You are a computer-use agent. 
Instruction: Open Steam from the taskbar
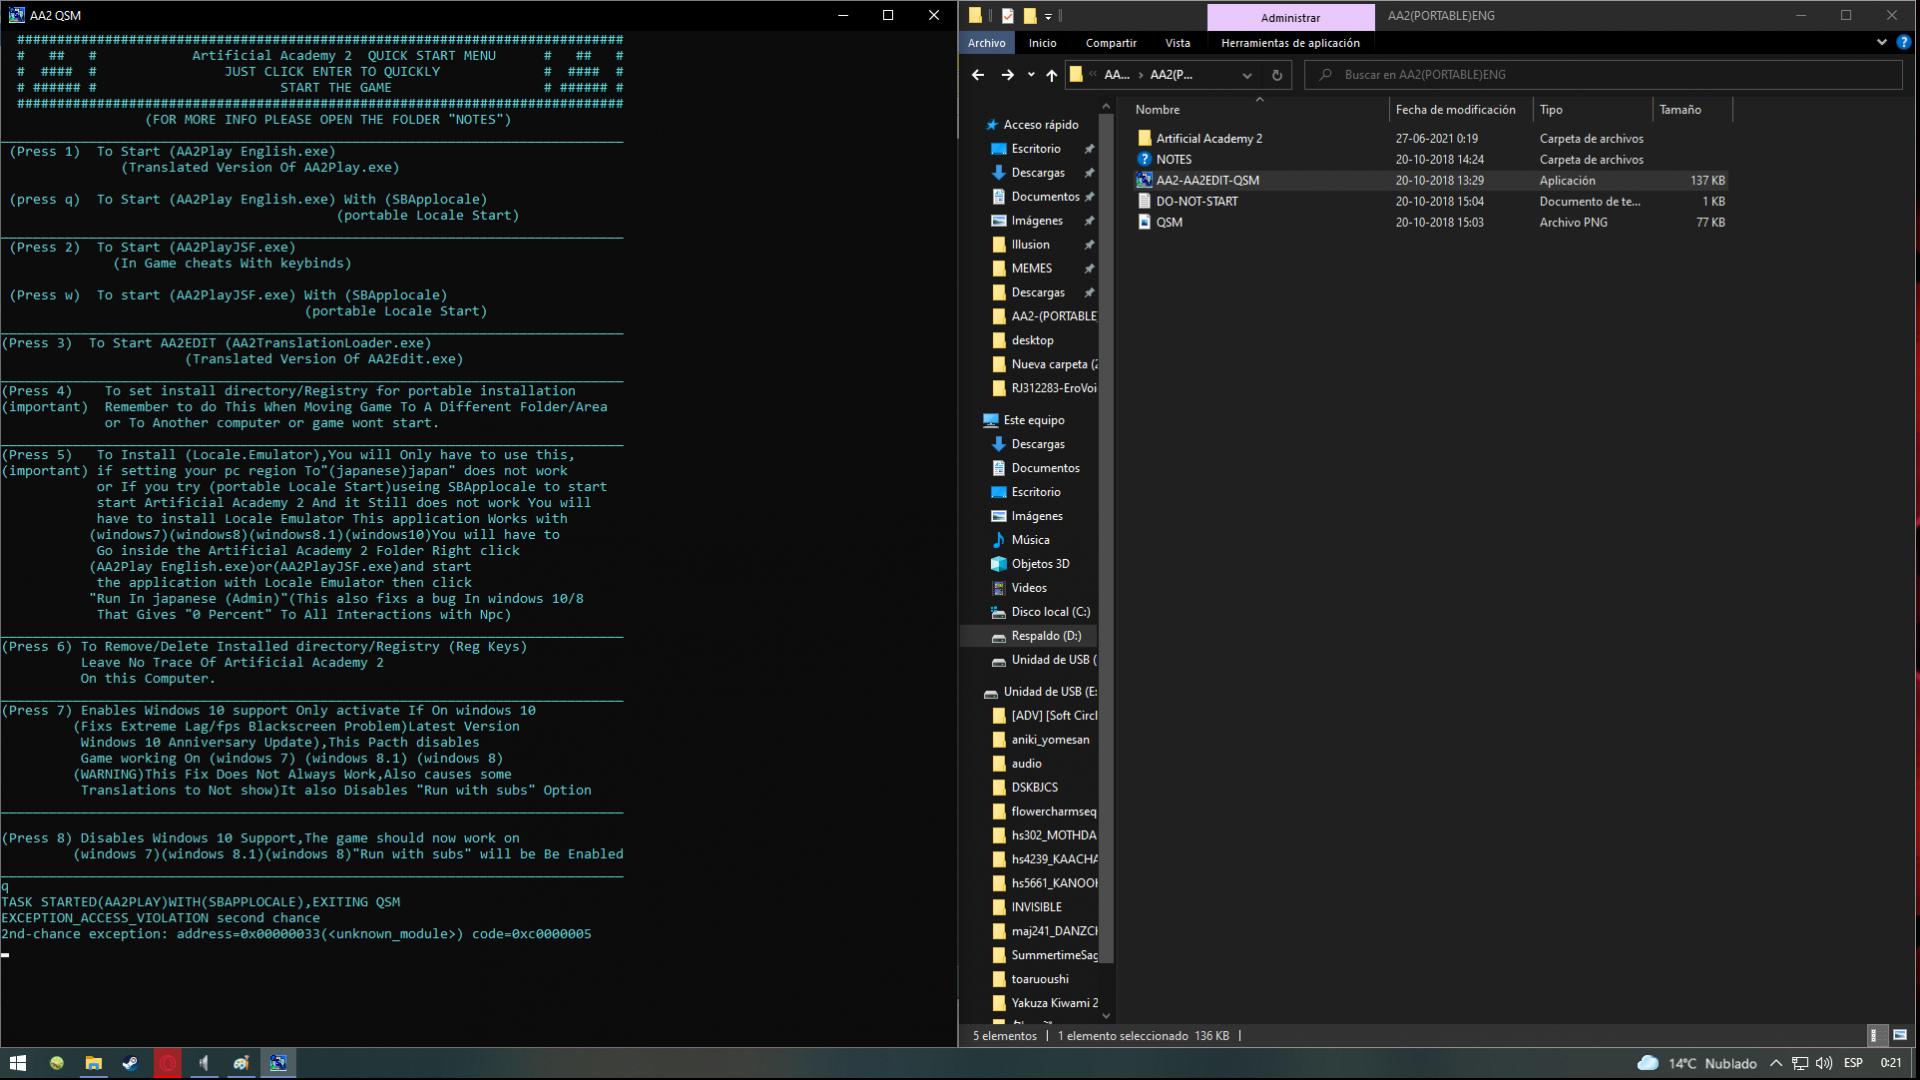(x=130, y=1063)
